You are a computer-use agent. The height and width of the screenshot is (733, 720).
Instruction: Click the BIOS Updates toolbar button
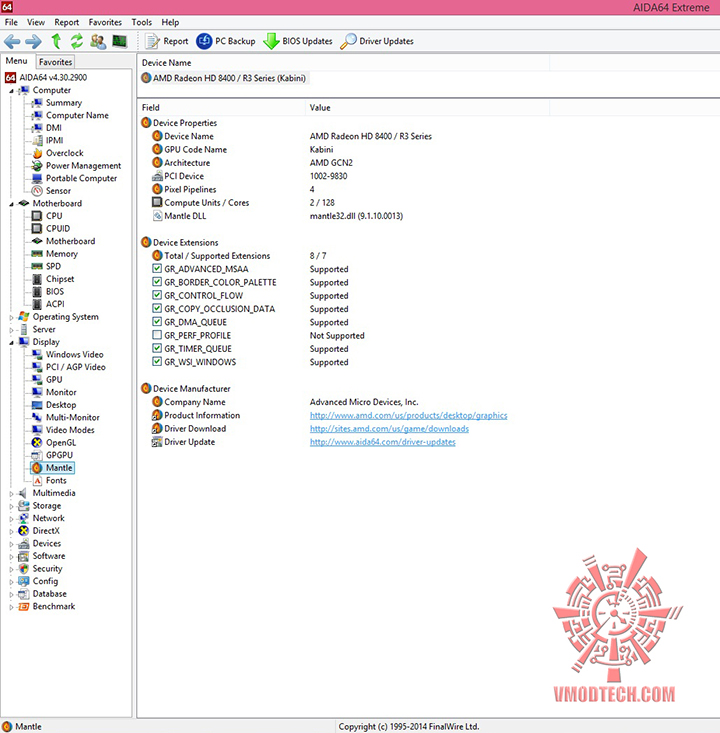[x=298, y=41]
